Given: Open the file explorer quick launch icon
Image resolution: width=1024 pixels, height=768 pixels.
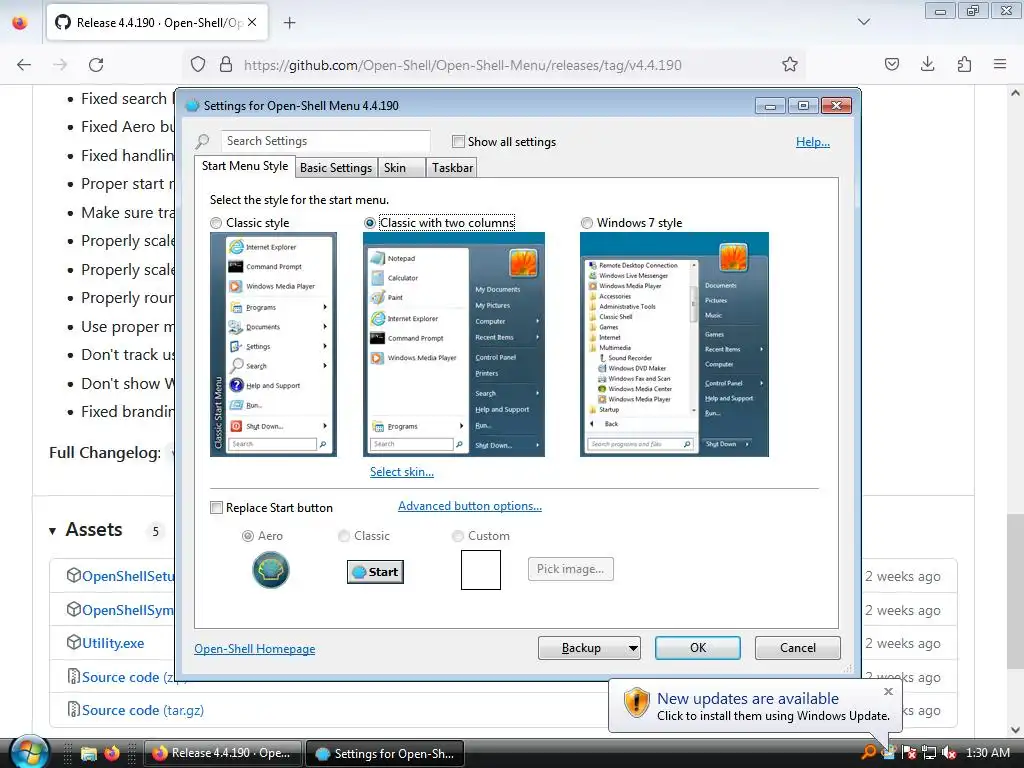Looking at the screenshot, I should [x=88, y=753].
